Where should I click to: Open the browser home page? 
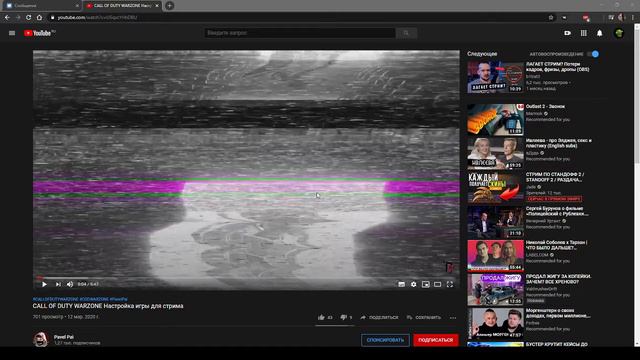(39, 18)
